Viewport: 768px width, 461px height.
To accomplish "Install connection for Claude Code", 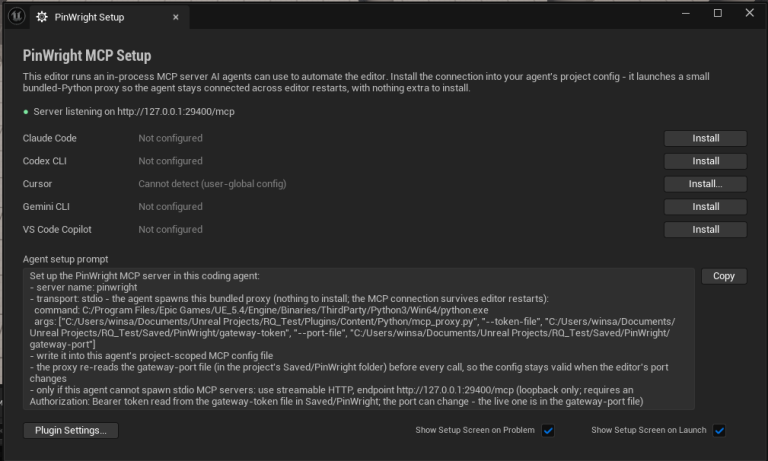I will [705, 139].
